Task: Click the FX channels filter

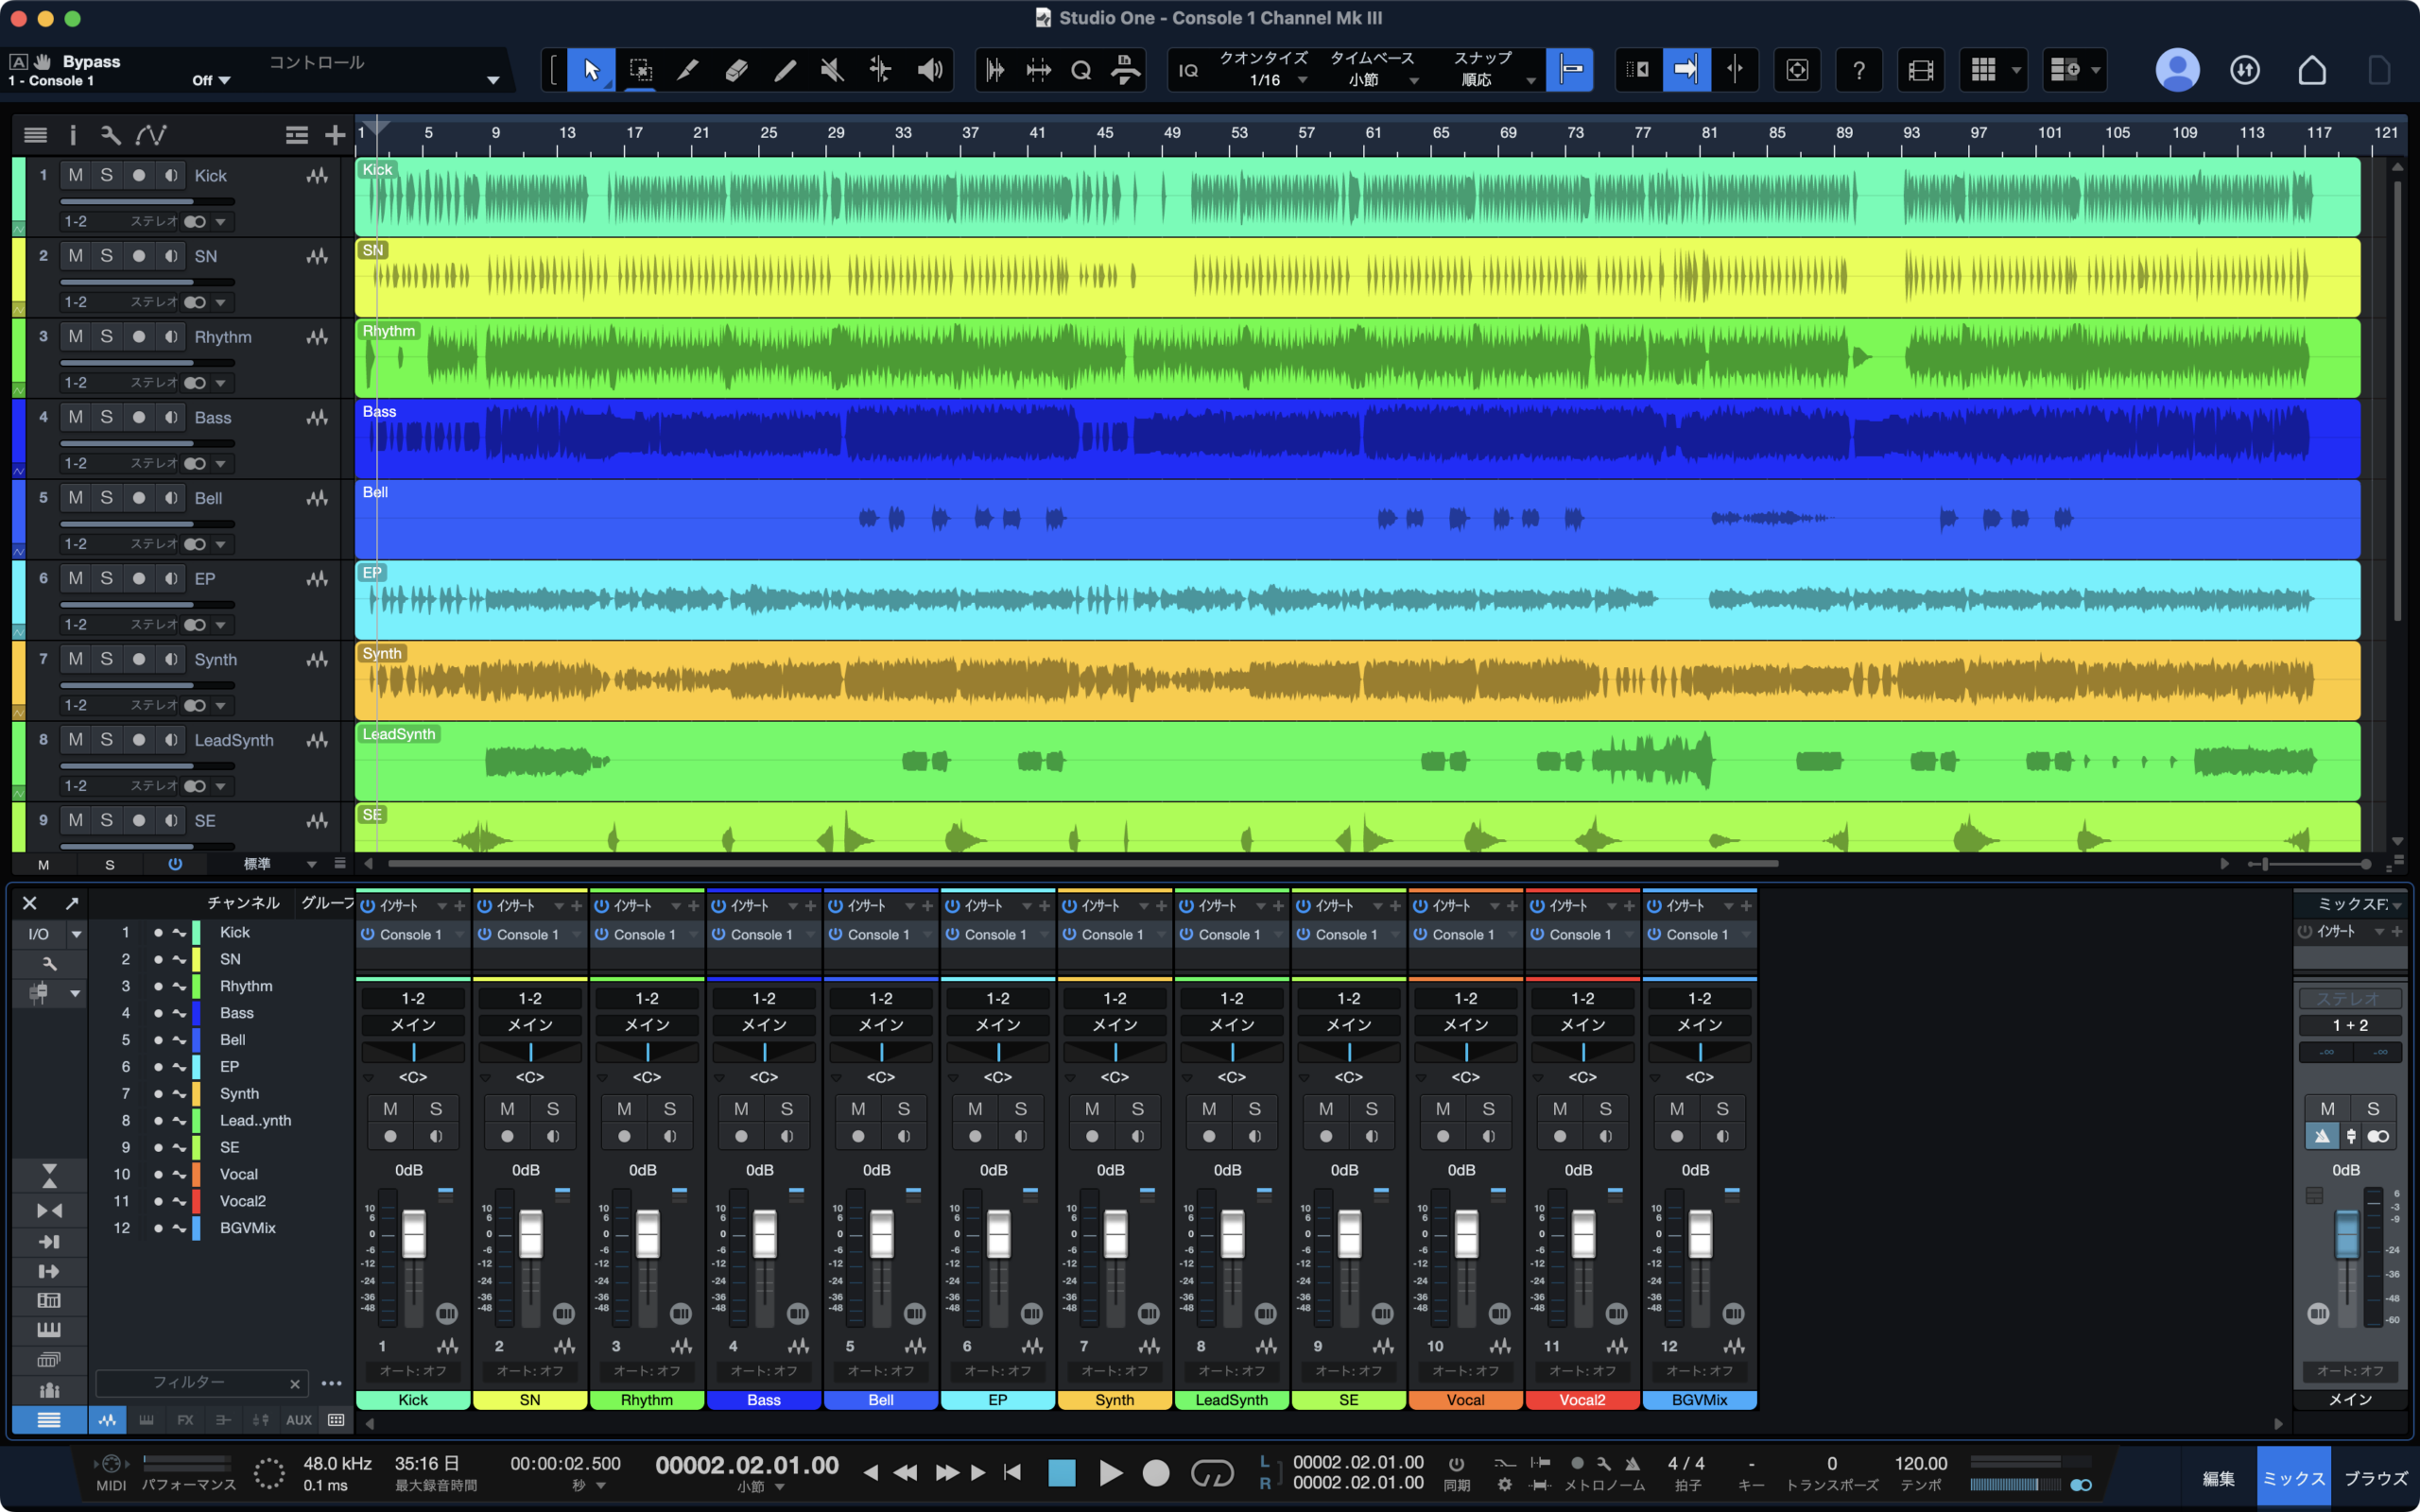Action: pos(185,1420)
